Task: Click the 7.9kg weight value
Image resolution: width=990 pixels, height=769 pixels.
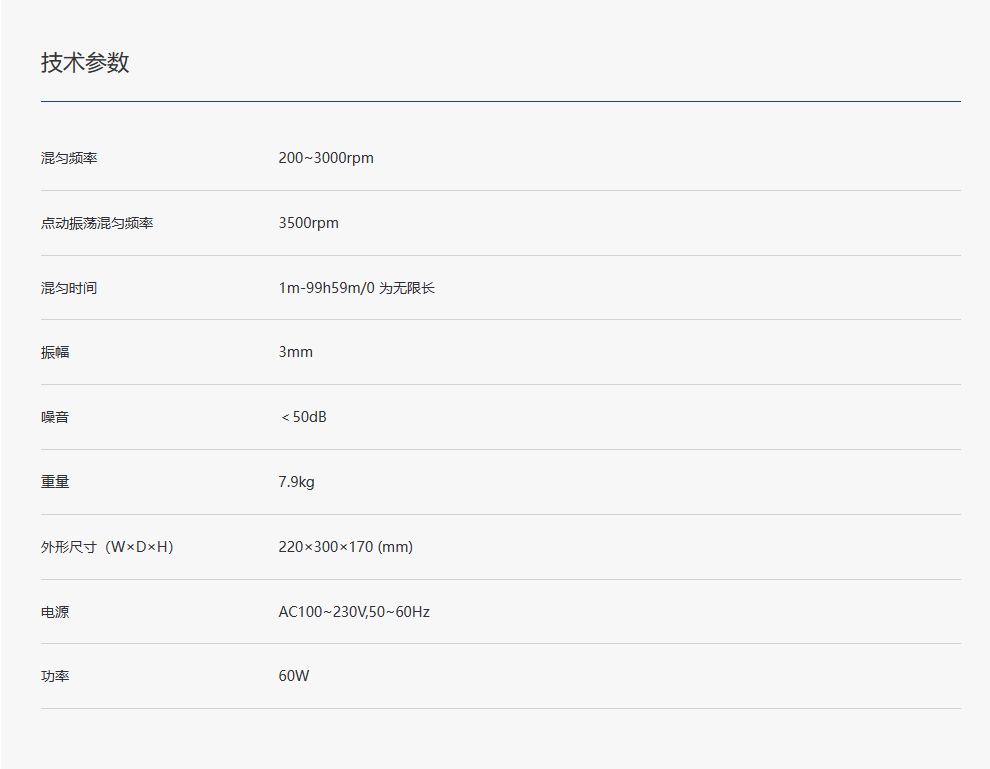Action: click(296, 482)
